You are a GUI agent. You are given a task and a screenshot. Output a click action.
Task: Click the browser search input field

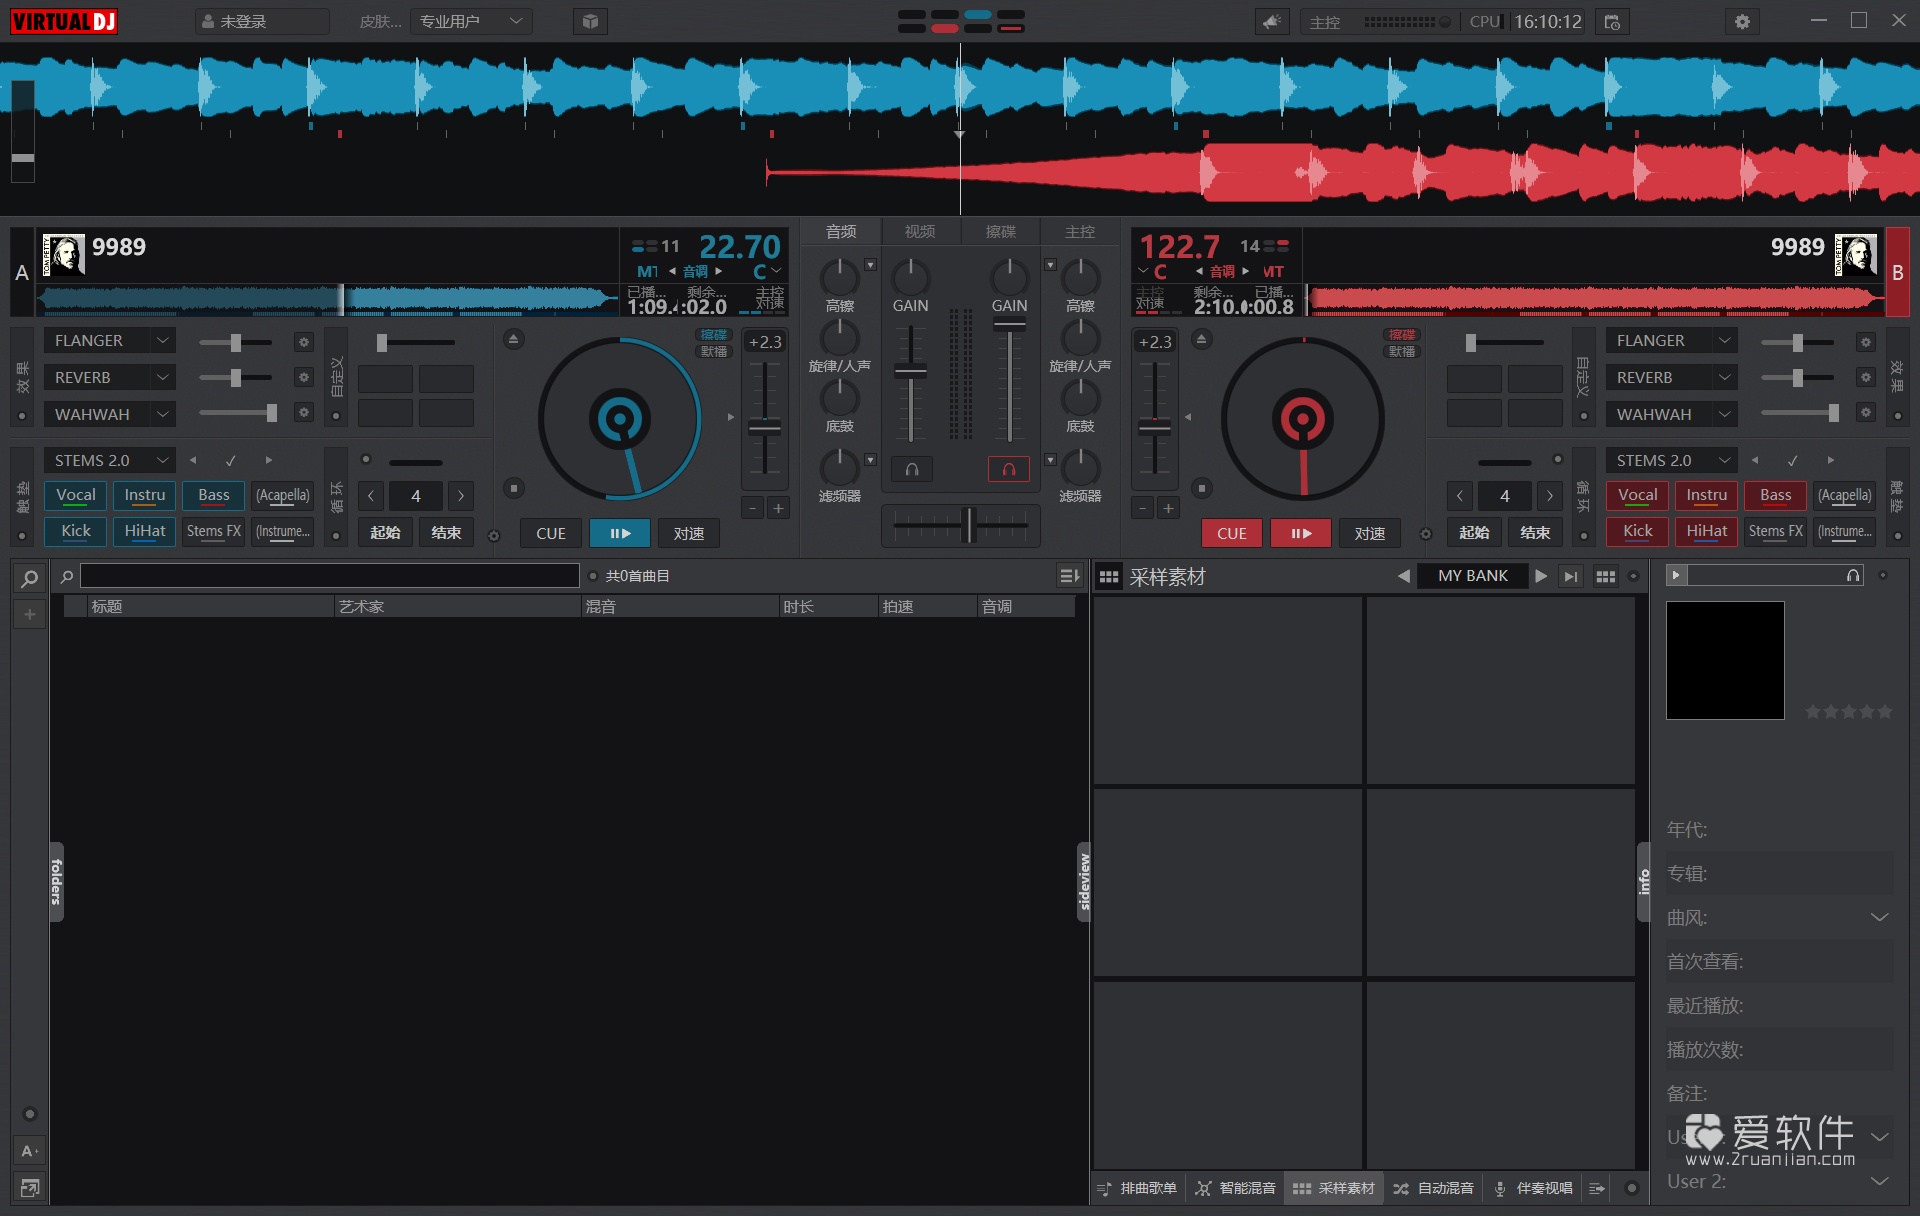click(330, 576)
